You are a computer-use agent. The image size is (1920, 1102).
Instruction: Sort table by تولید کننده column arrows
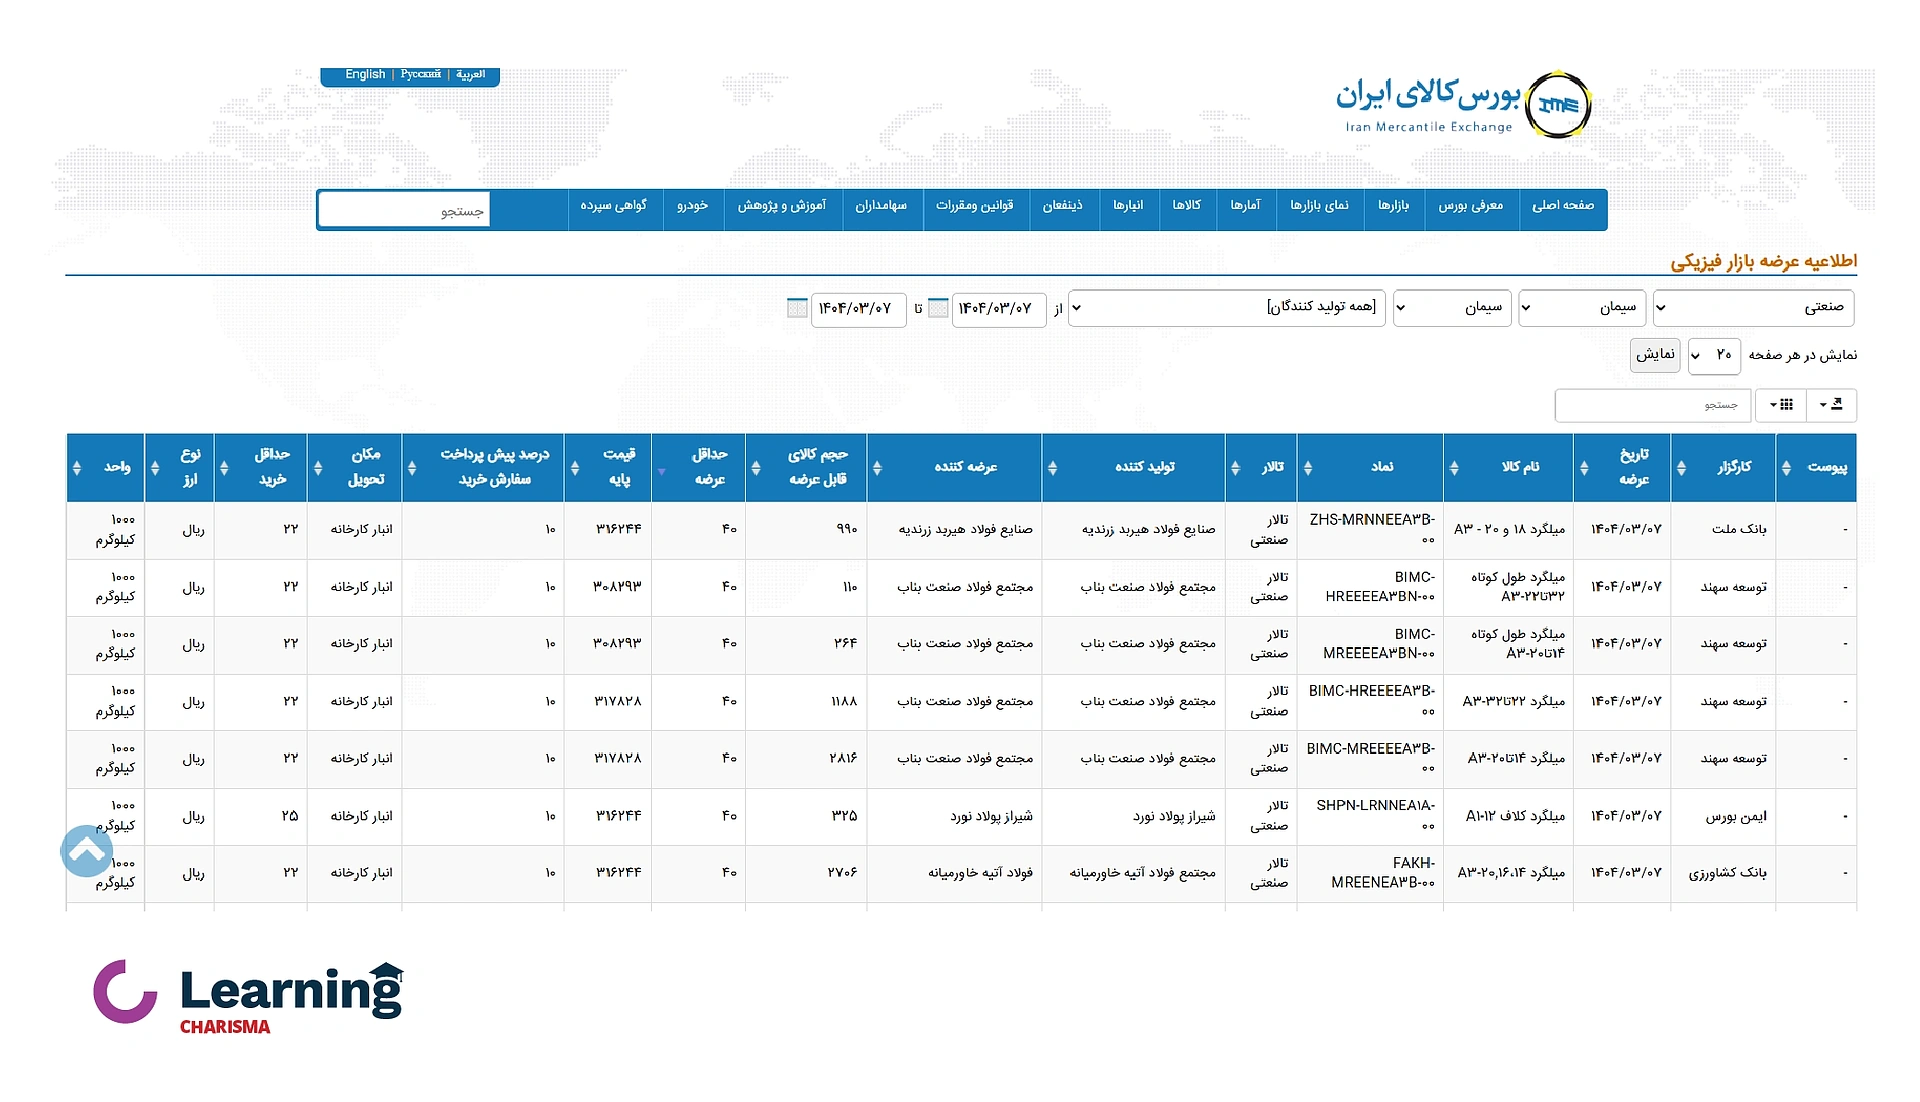[x=1052, y=468]
